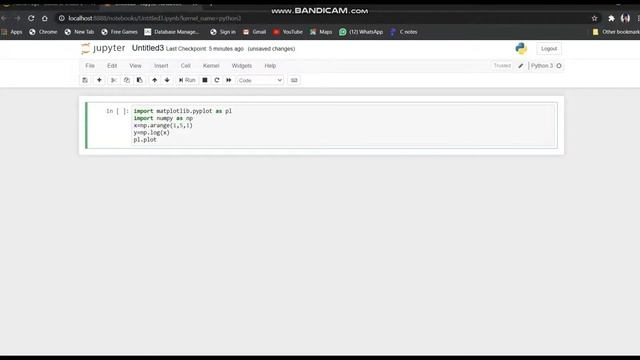The height and width of the screenshot is (360, 640).
Task: Click the browser forward arrow
Action: [17, 18]
